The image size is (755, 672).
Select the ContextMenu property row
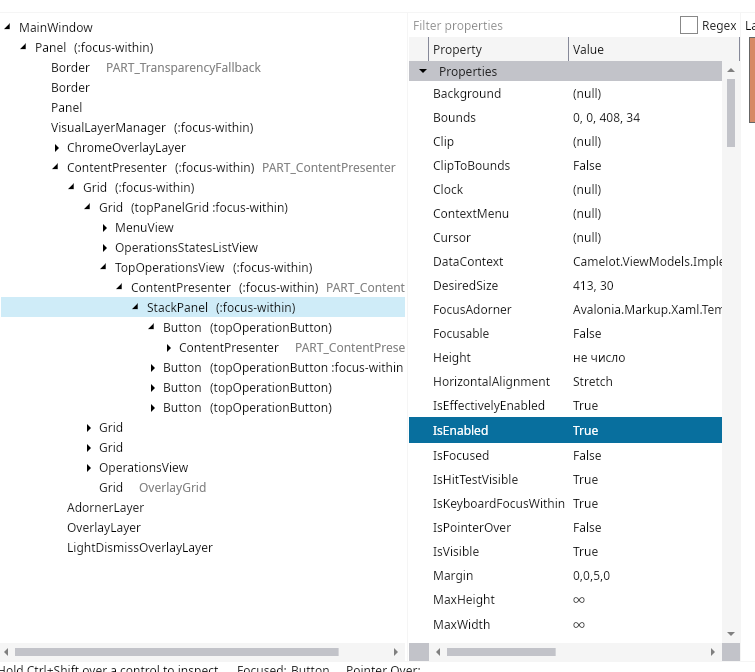[565, 213]
